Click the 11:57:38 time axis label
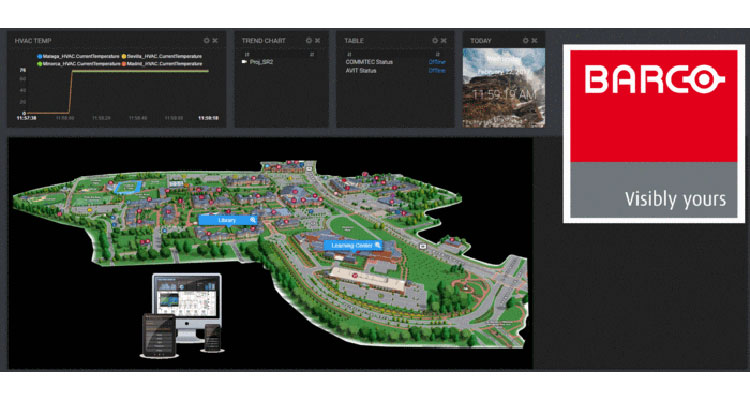This screenshot has width=750, height=400. pyautogui.click(x=27, y=118)
